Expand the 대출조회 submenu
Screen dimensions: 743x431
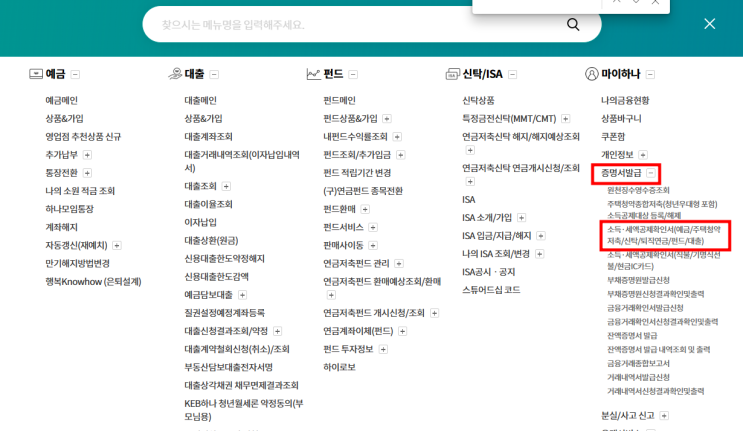226,186
